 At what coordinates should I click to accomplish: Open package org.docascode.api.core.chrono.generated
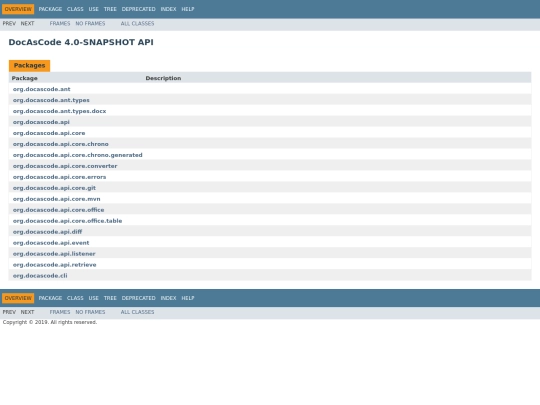click(x=77, y=155)
